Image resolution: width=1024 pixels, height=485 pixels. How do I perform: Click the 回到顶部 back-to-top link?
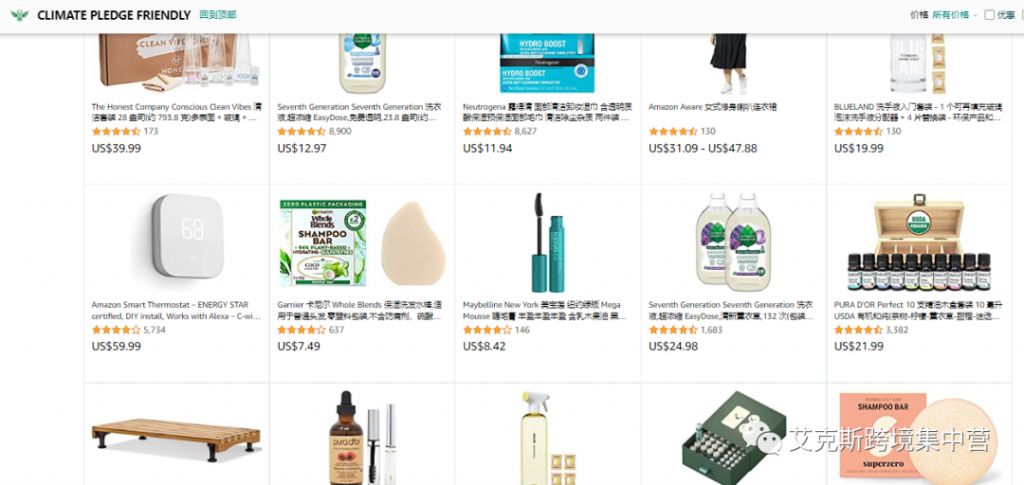pyautogui.click(x=217, y=14)
